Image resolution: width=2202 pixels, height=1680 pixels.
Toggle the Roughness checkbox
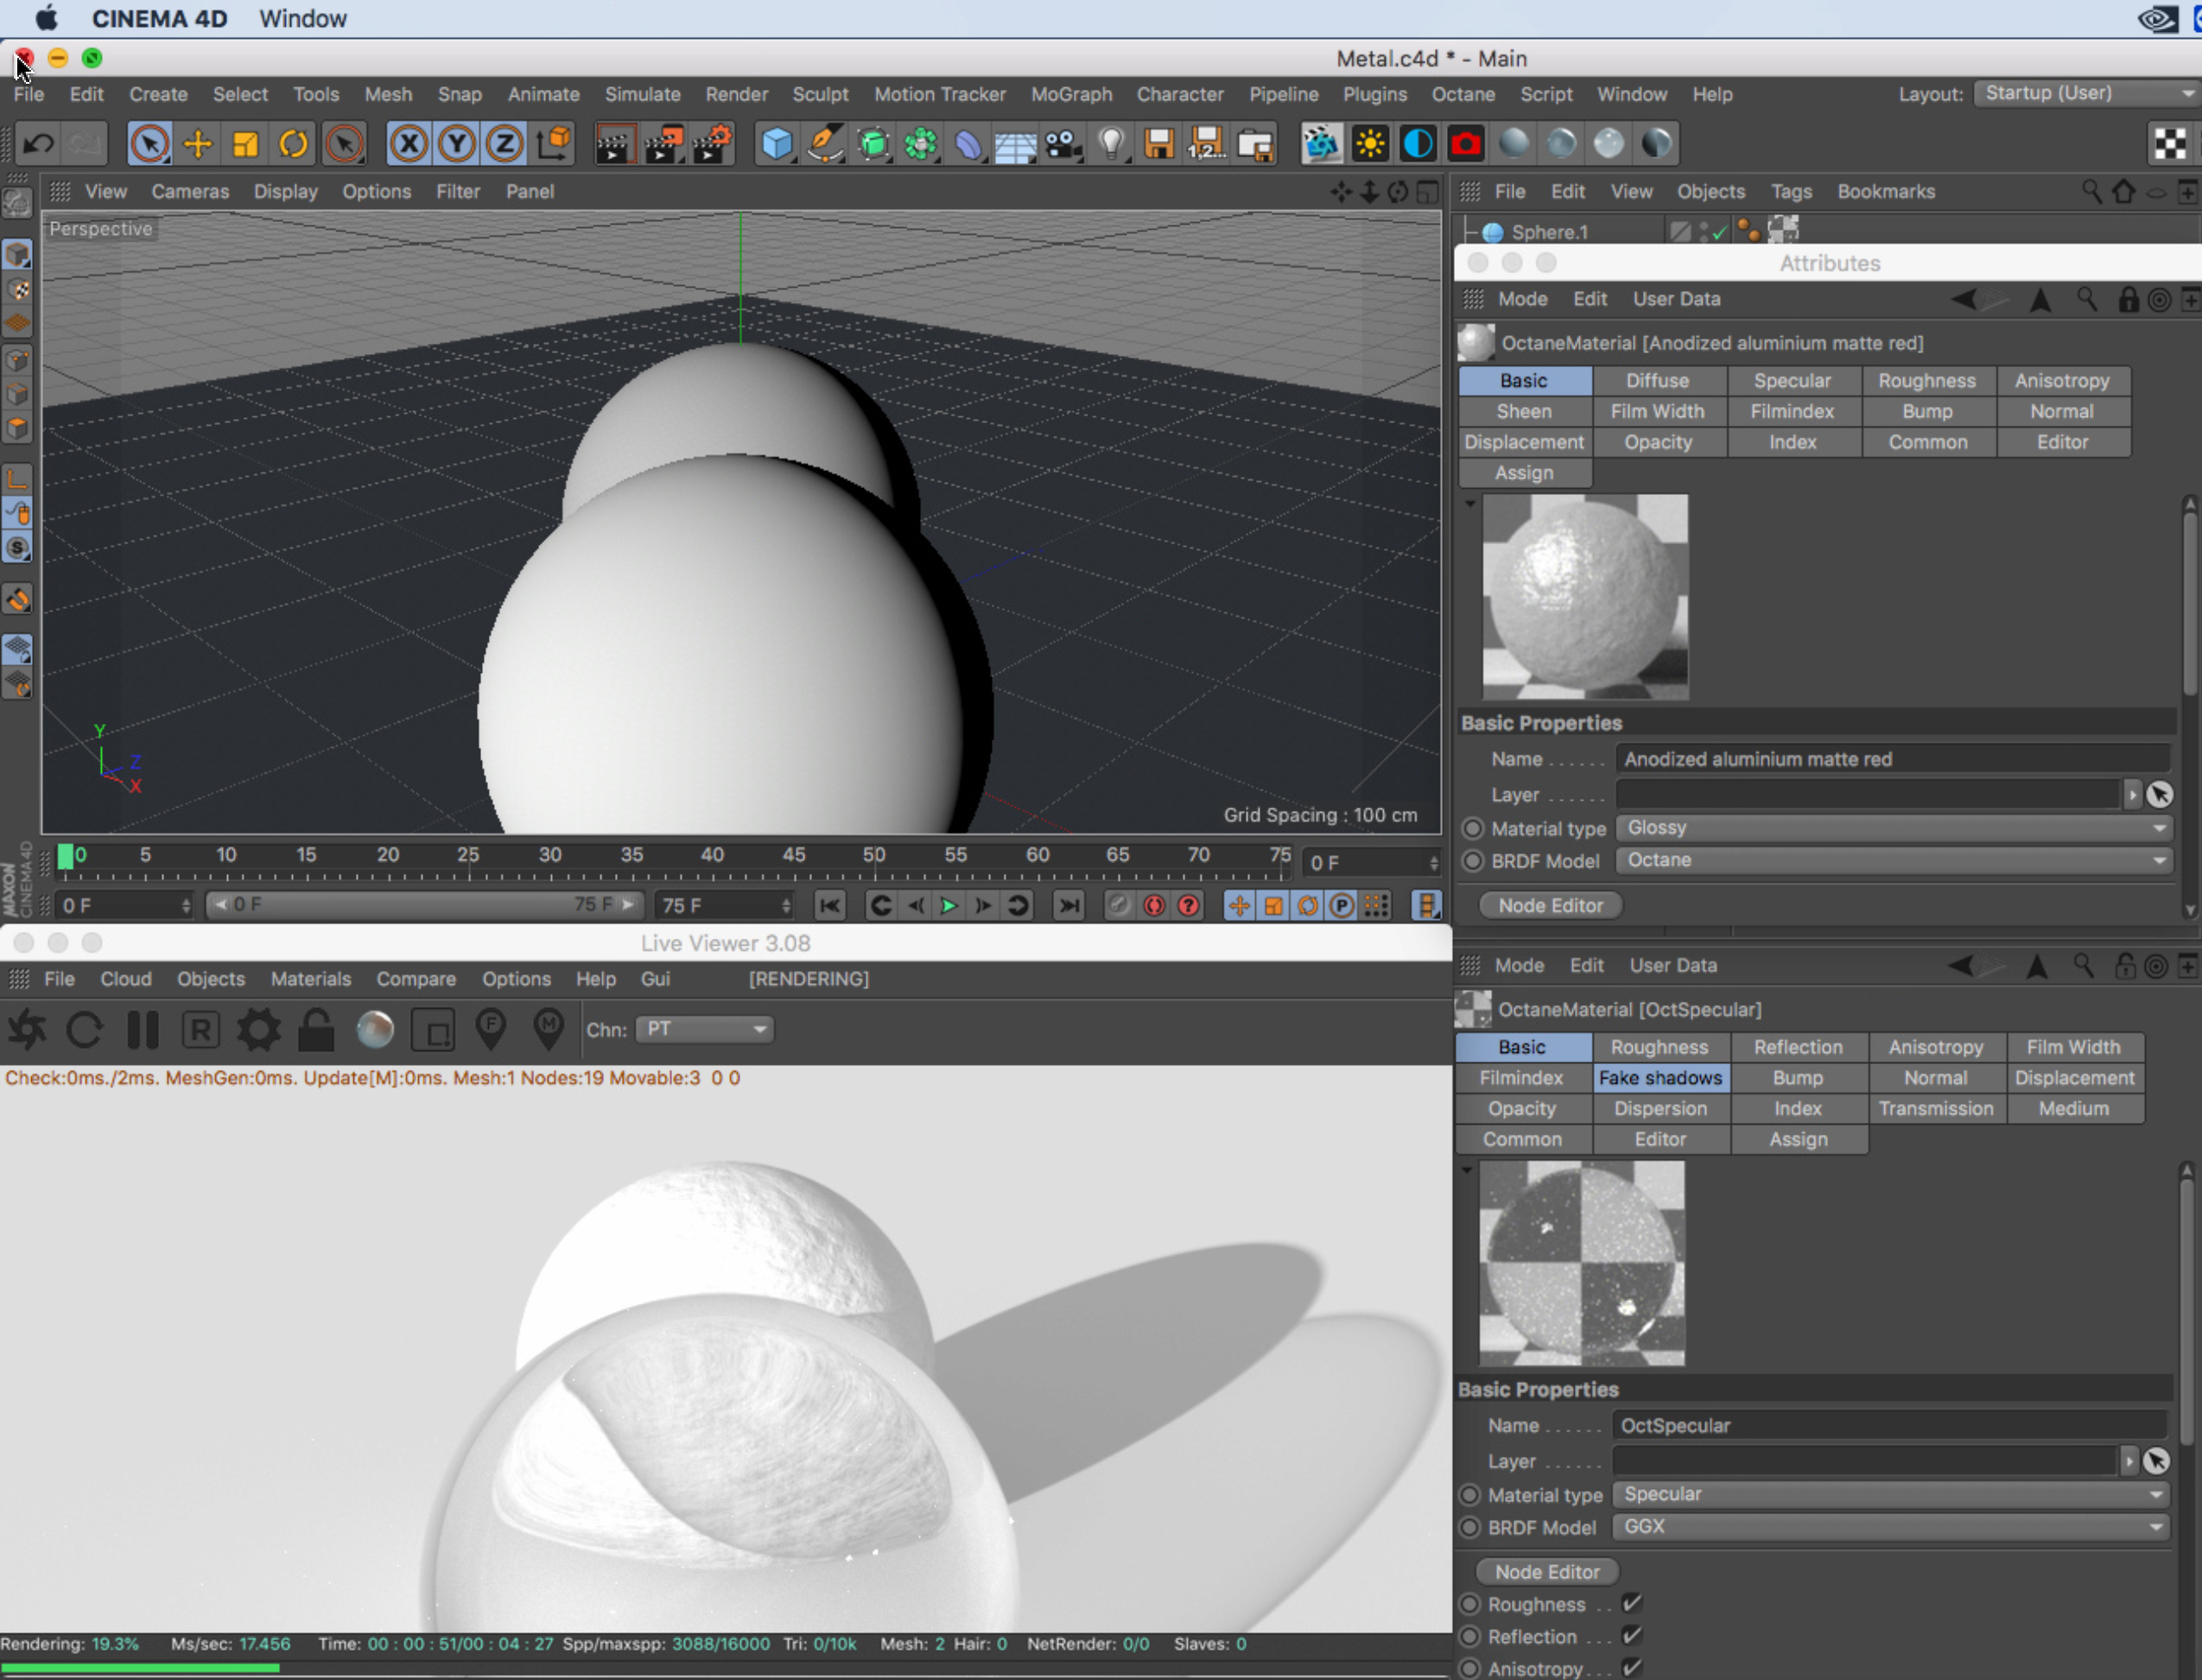tap(1631, 1604)
